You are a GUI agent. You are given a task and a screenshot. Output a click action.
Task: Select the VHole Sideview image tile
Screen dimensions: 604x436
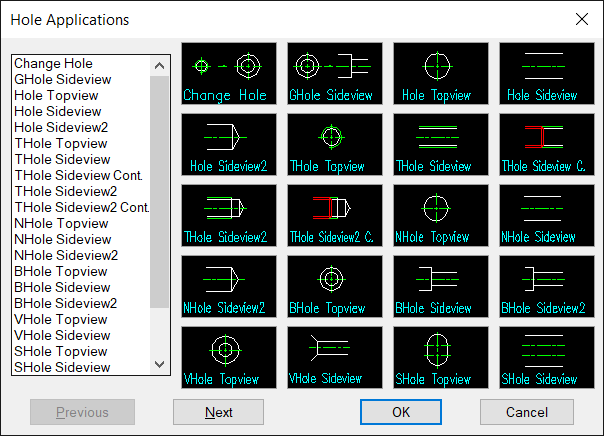[335, 357]
